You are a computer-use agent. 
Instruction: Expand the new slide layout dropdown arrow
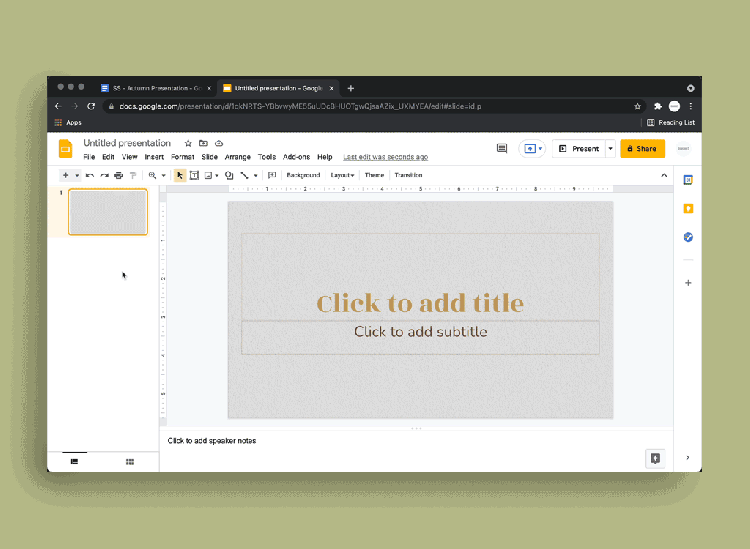click(77, 176)
